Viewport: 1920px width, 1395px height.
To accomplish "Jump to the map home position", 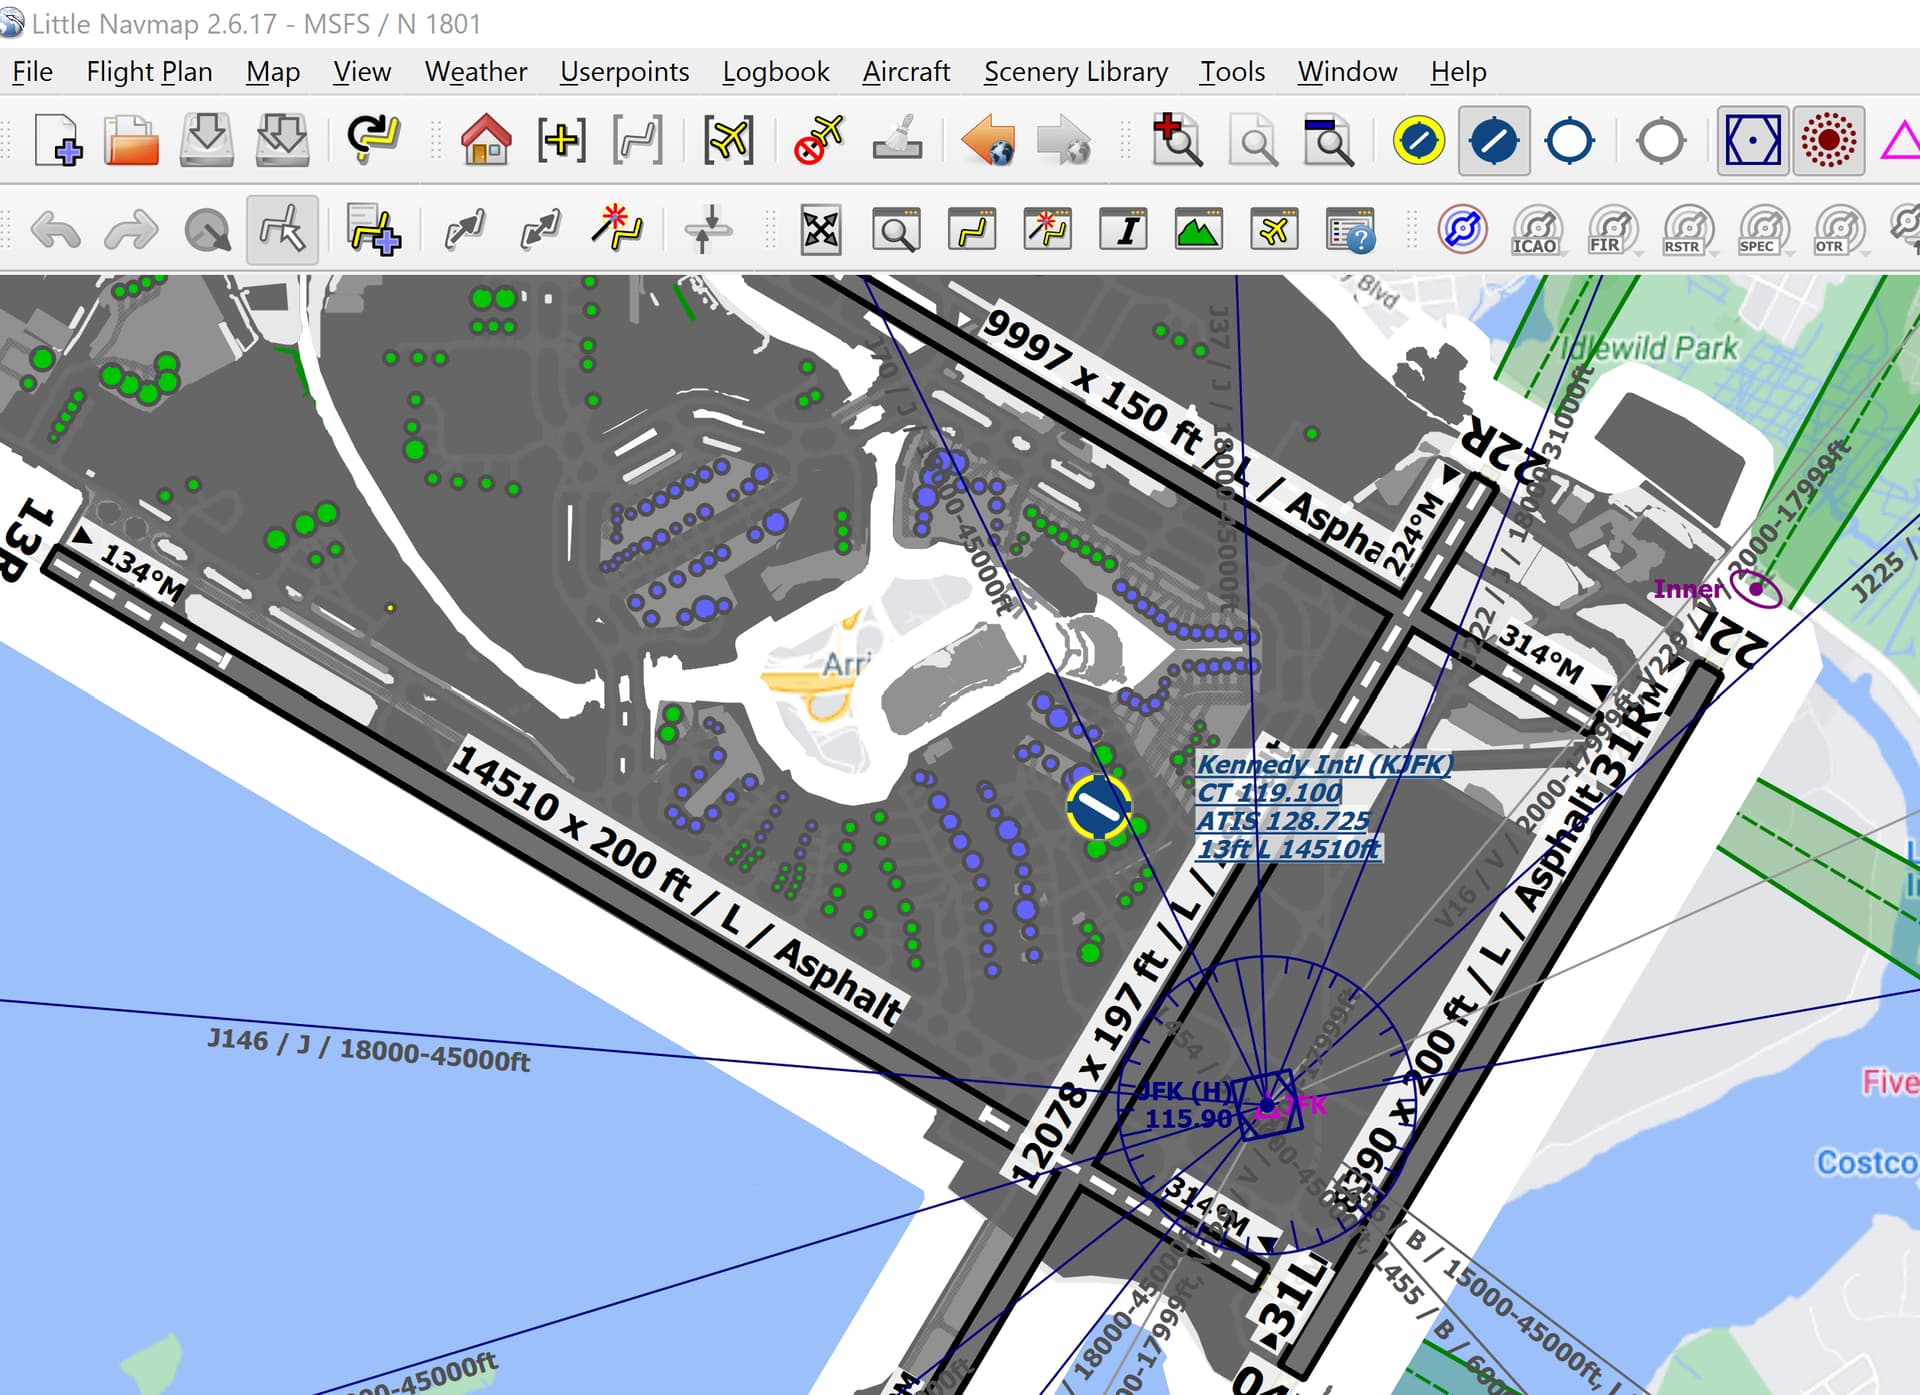I will tap(485, 140).
